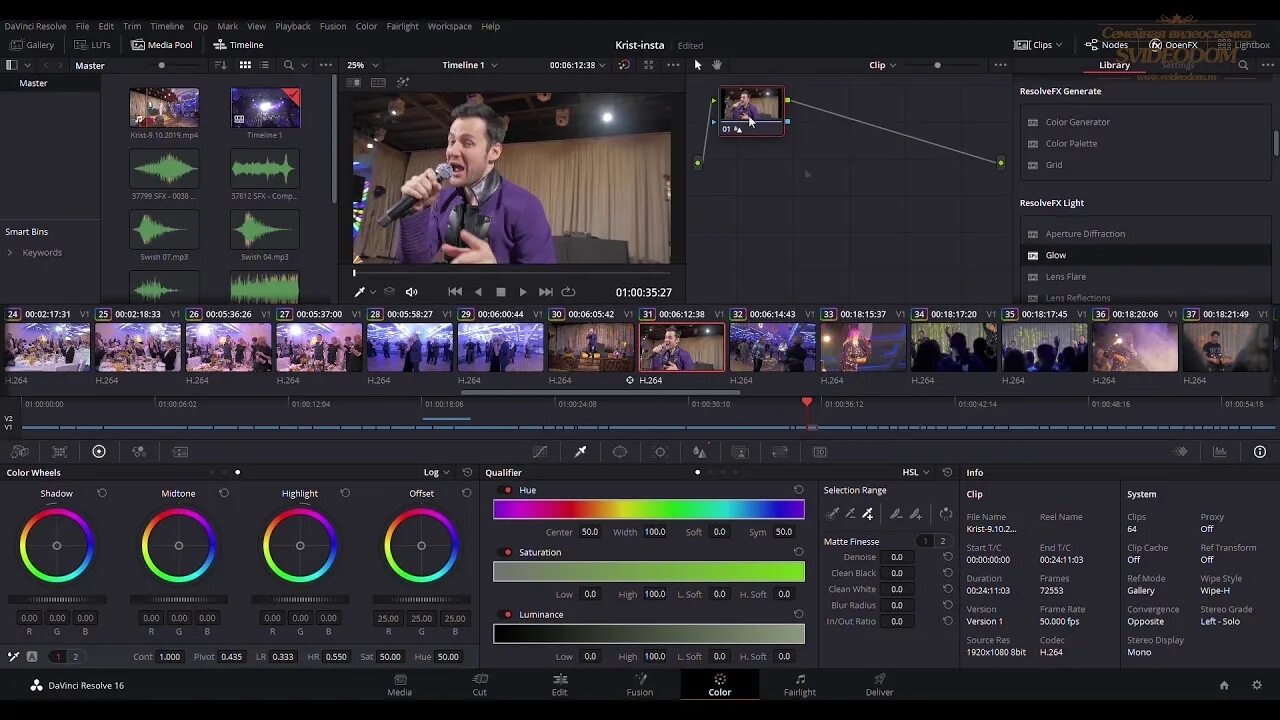Click the Offset color wheel center
1280x720 pixels.
pyautogui.click(x=421, y=546)
